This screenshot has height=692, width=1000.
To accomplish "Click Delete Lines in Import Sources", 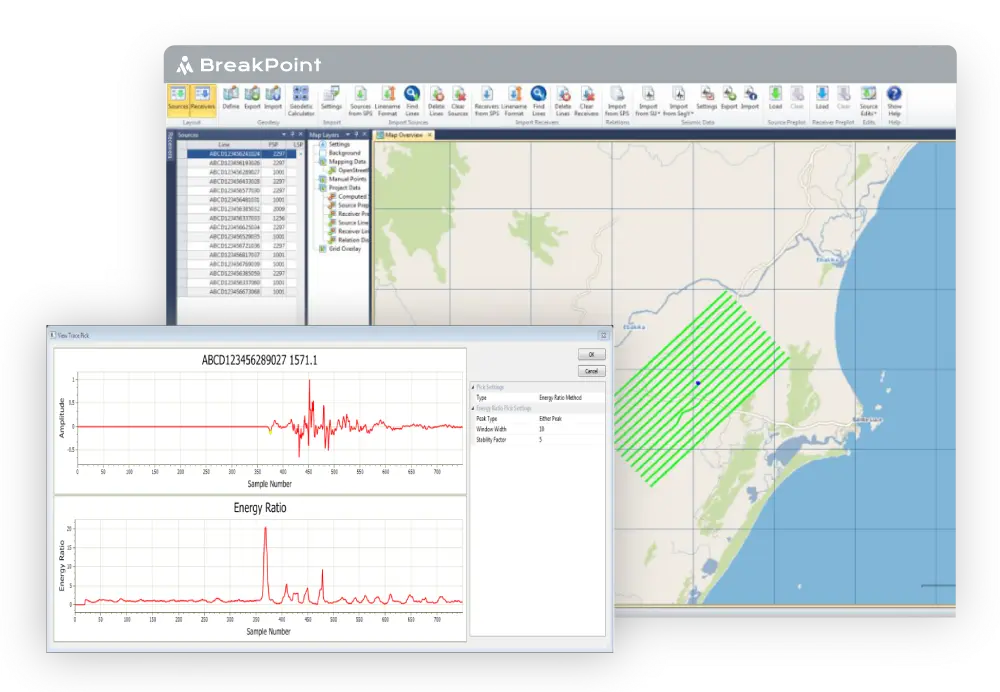I will [x=436, y=101].
